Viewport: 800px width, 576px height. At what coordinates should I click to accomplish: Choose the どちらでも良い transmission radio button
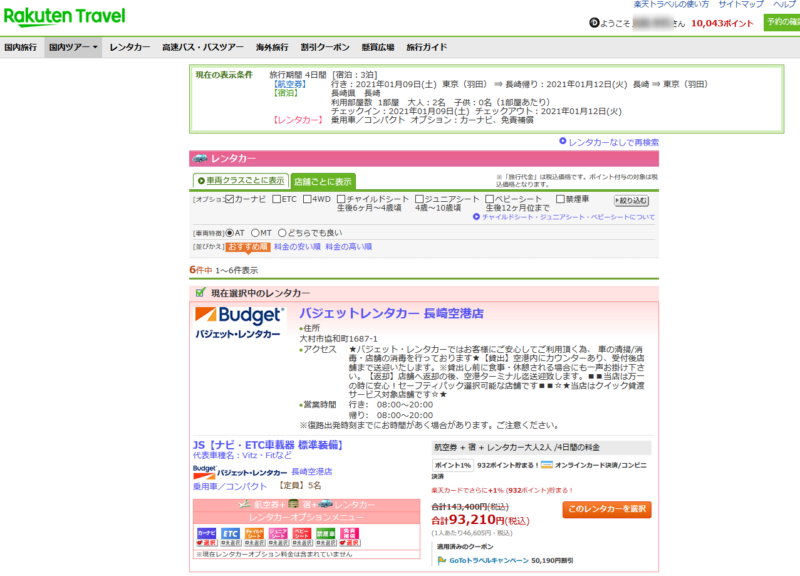coord(282,233)
